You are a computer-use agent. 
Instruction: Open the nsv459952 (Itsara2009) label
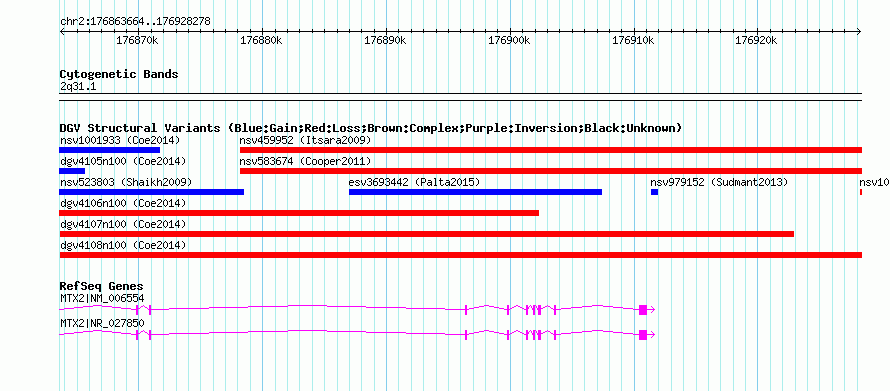tap(305, 140)
